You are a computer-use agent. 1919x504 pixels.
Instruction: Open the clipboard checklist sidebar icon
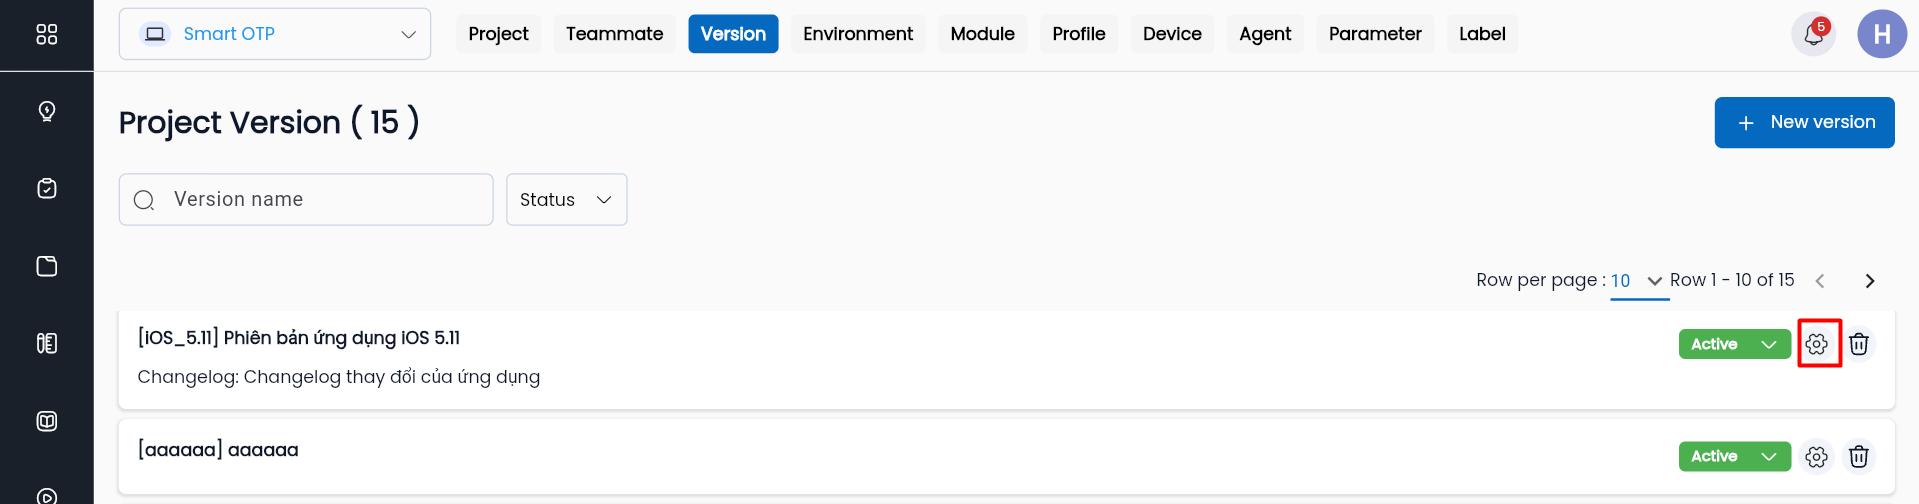pyautogui.click(x=47, y=189)
